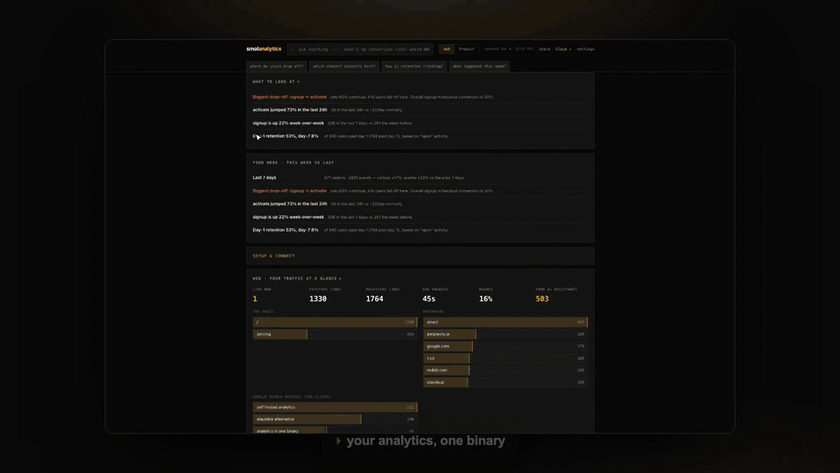Select the '/pricing' top page bar
Screen dimensions: 840x473
[335, 334]
